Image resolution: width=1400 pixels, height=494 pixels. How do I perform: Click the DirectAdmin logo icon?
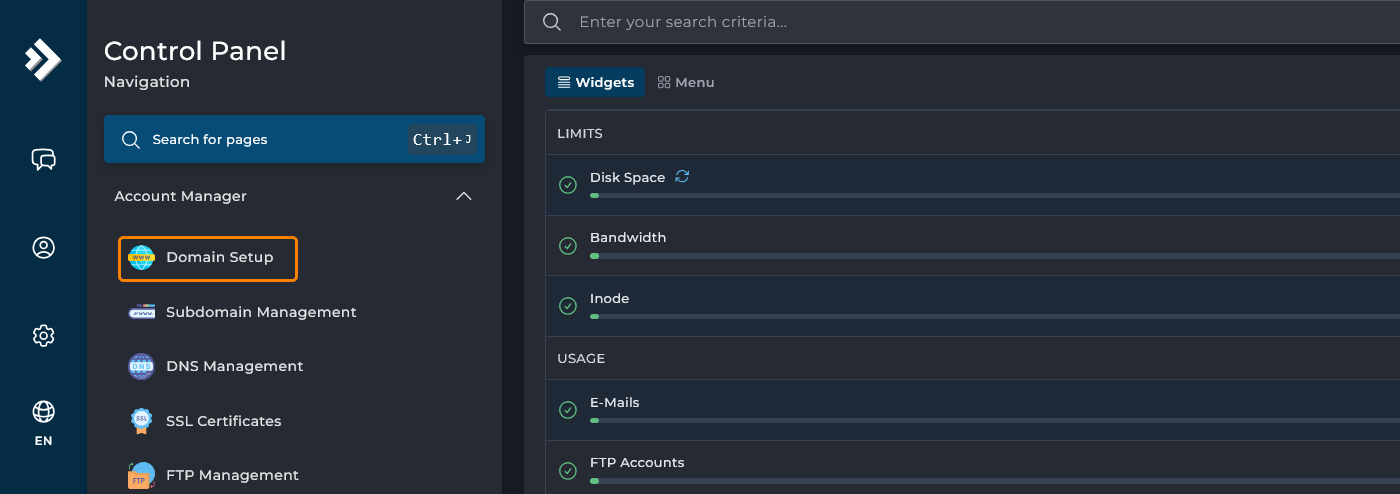[x=43, y=60]
